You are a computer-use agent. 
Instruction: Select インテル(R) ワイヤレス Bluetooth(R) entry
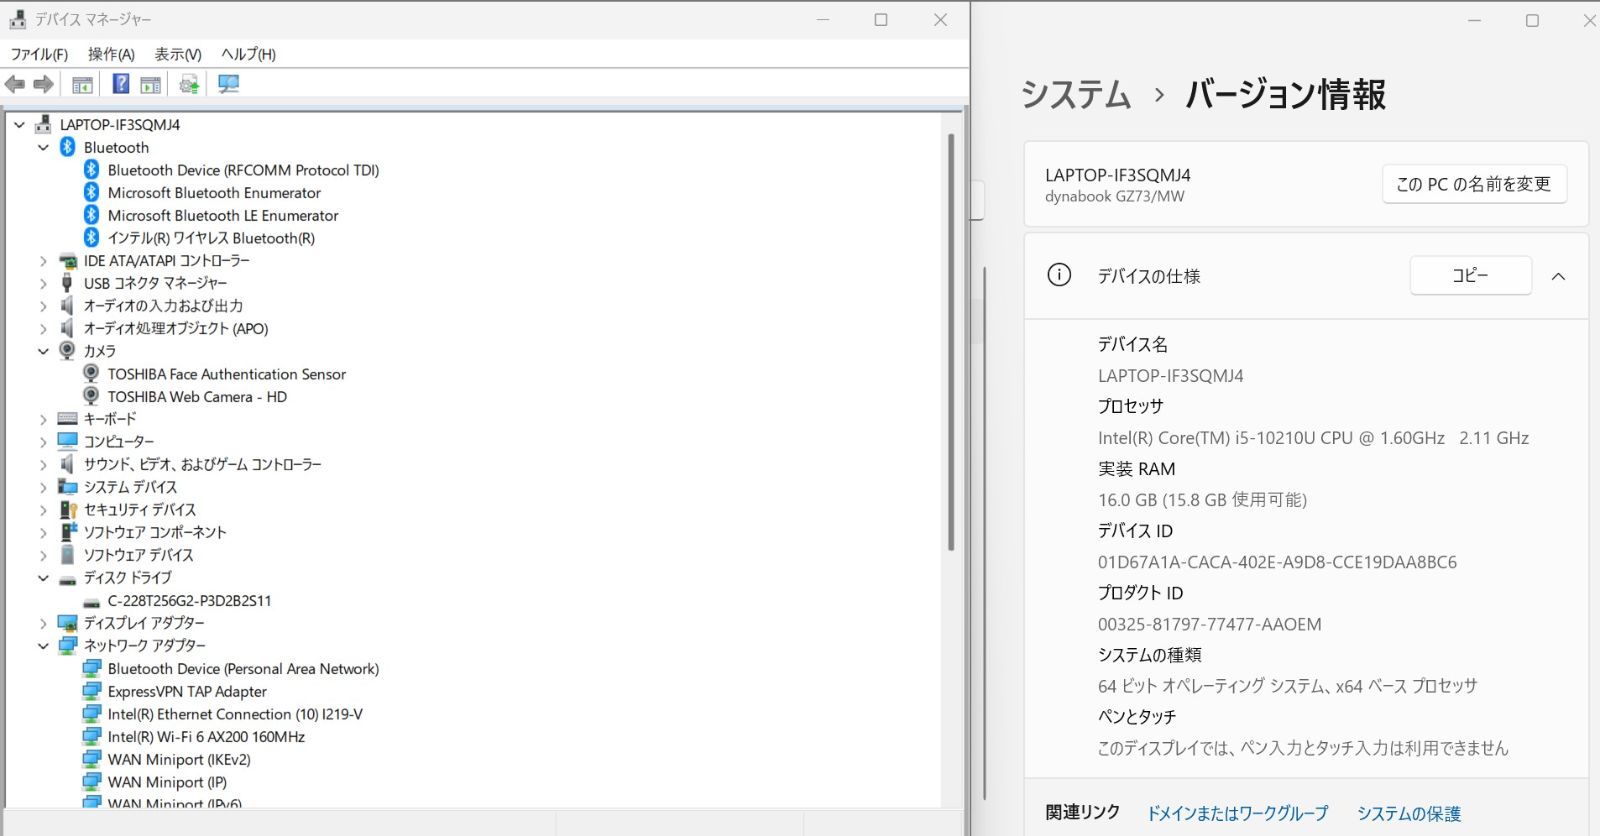[x=211, y=238]
